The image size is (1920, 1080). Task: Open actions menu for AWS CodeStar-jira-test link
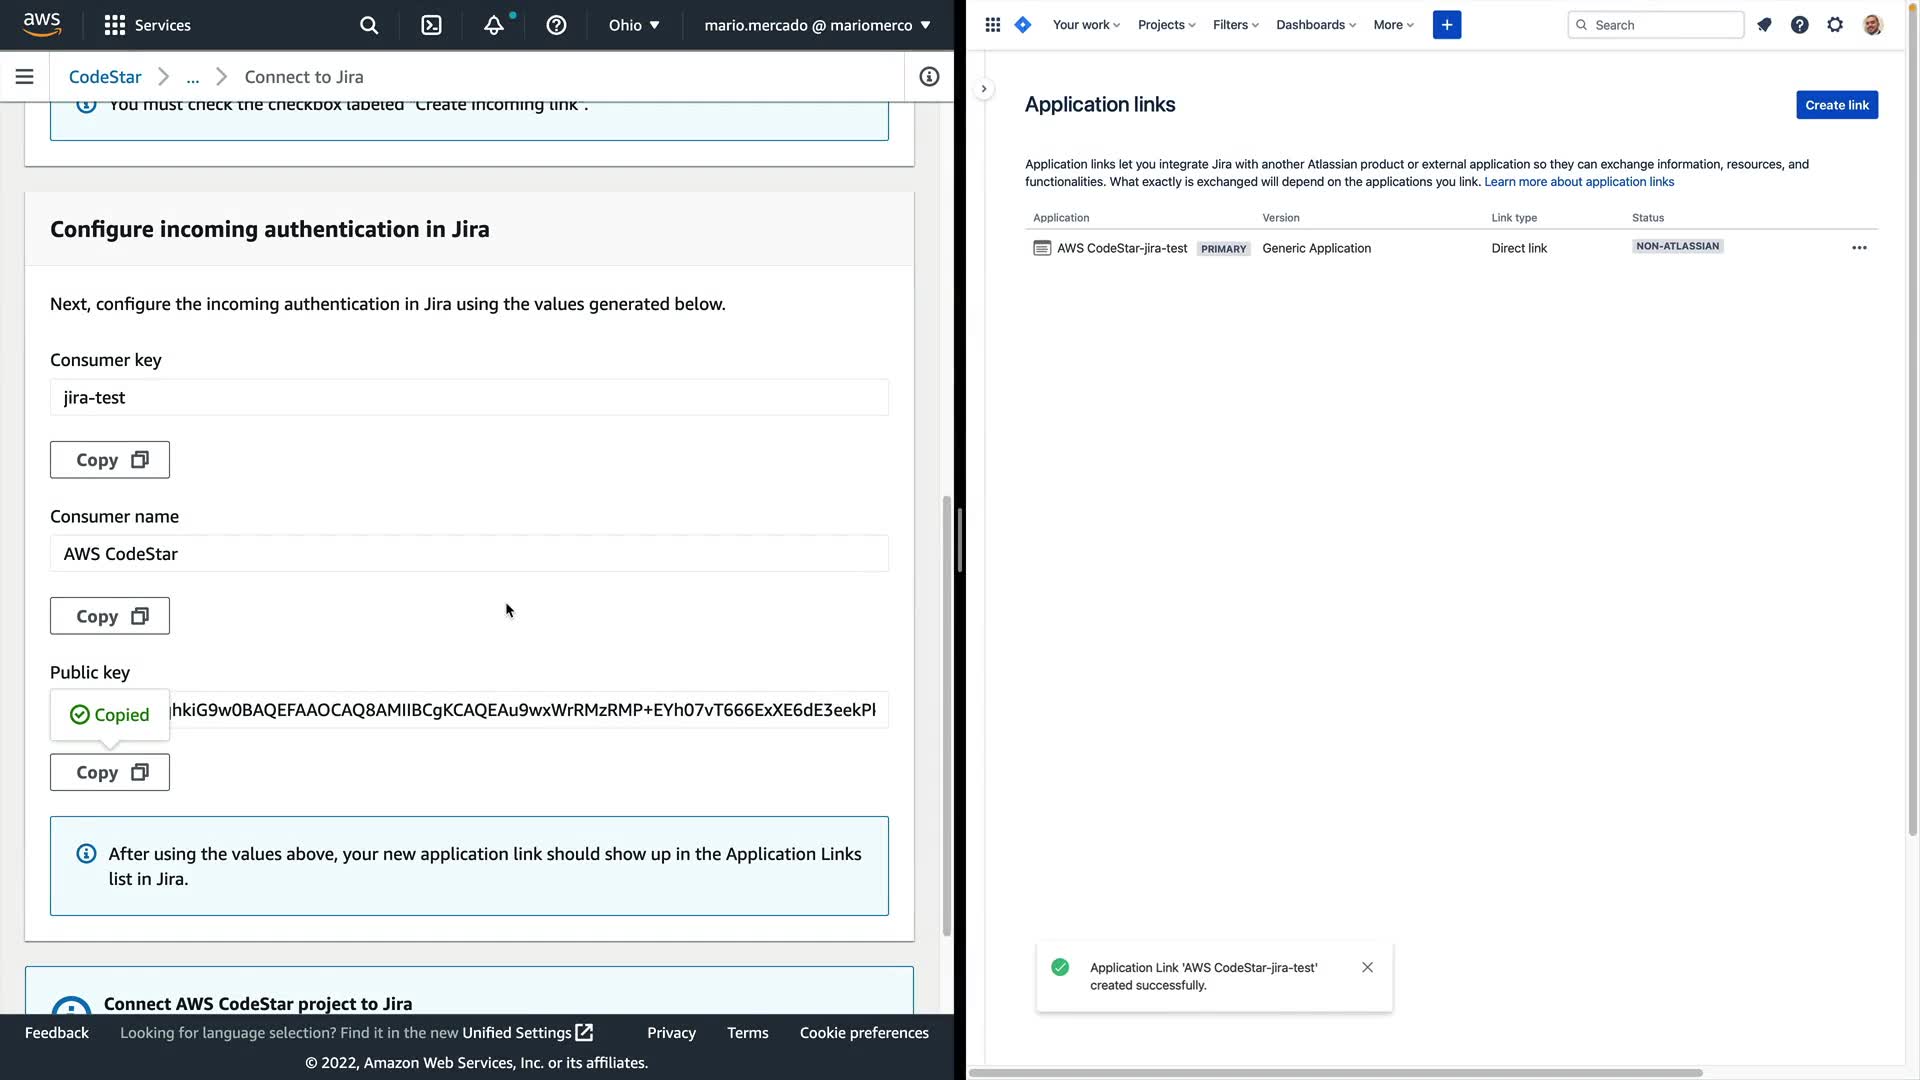pos(1858,248)
